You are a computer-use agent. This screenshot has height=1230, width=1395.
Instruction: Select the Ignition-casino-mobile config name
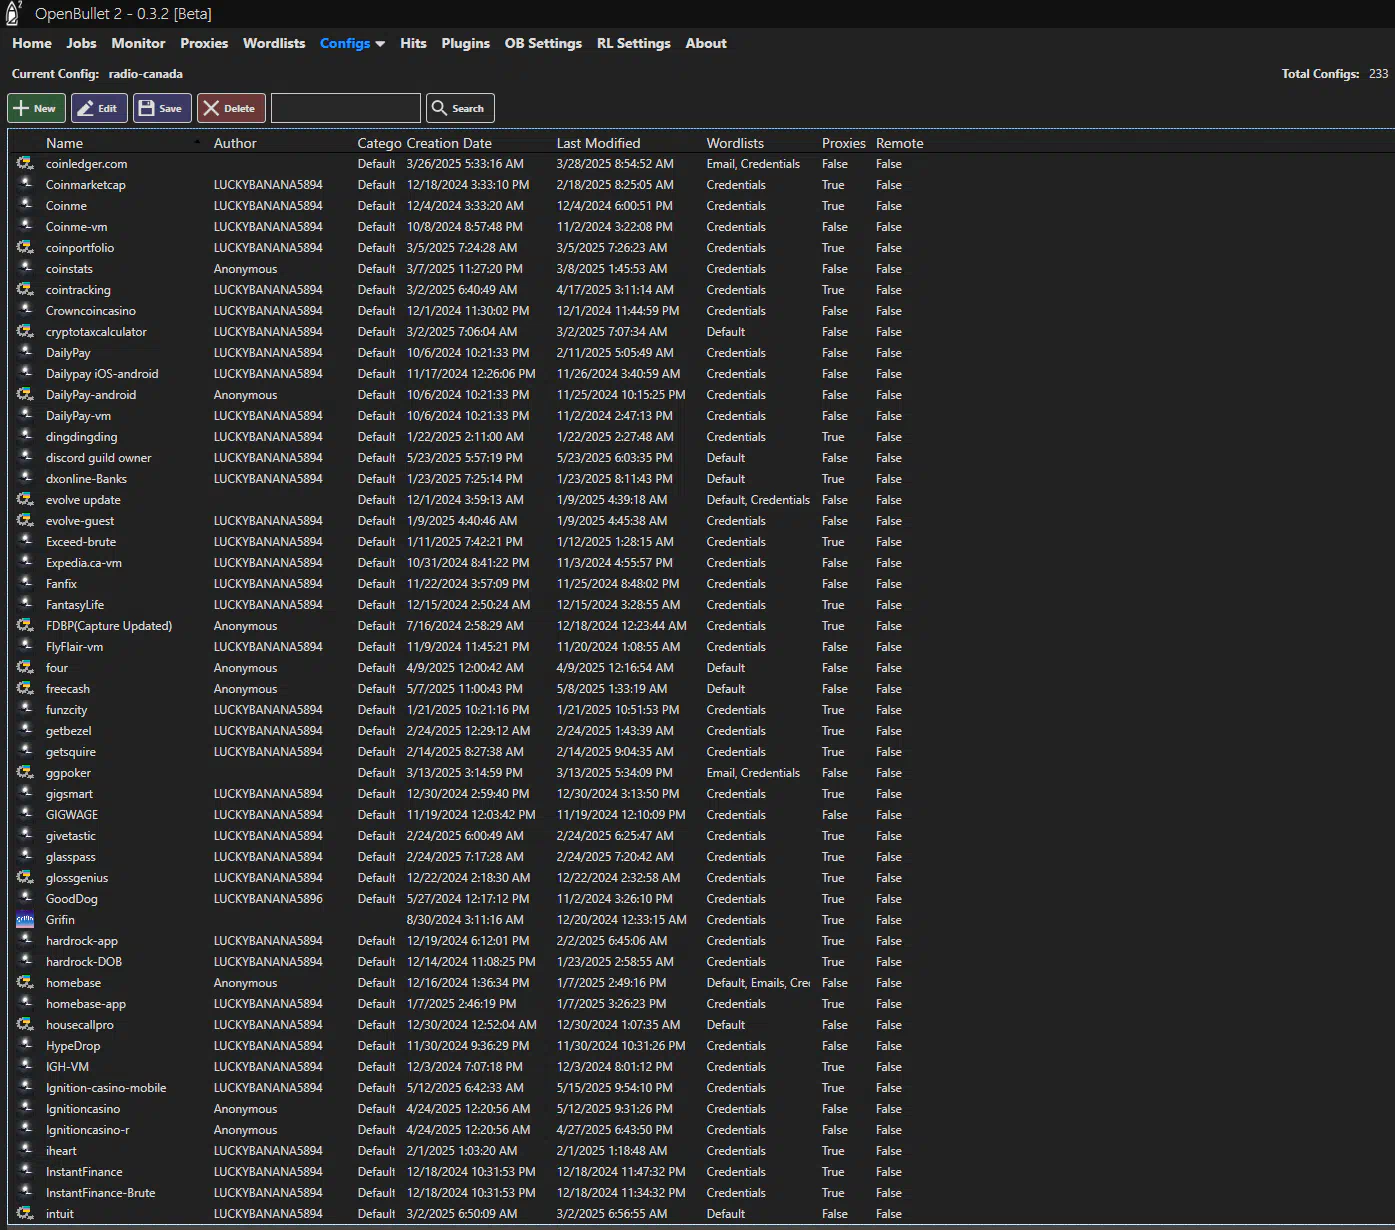point(106,1087)
